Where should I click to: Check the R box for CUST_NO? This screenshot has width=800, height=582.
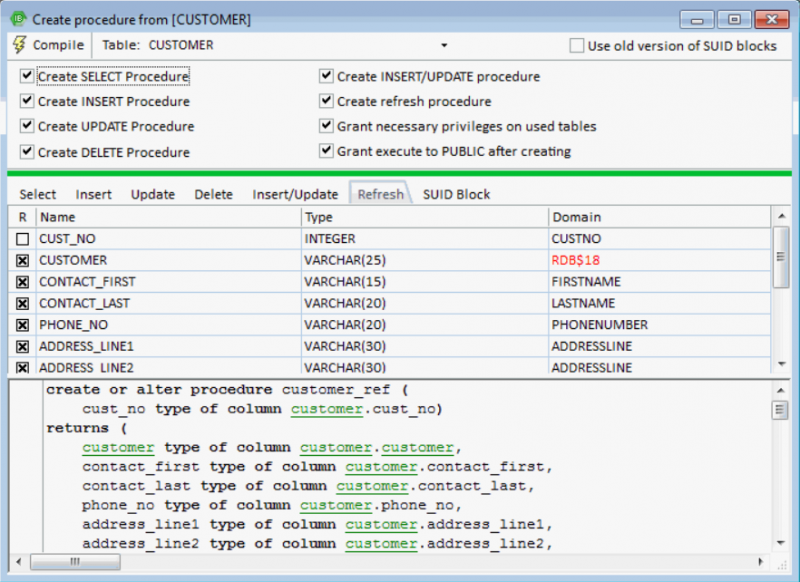coord(22,239)
